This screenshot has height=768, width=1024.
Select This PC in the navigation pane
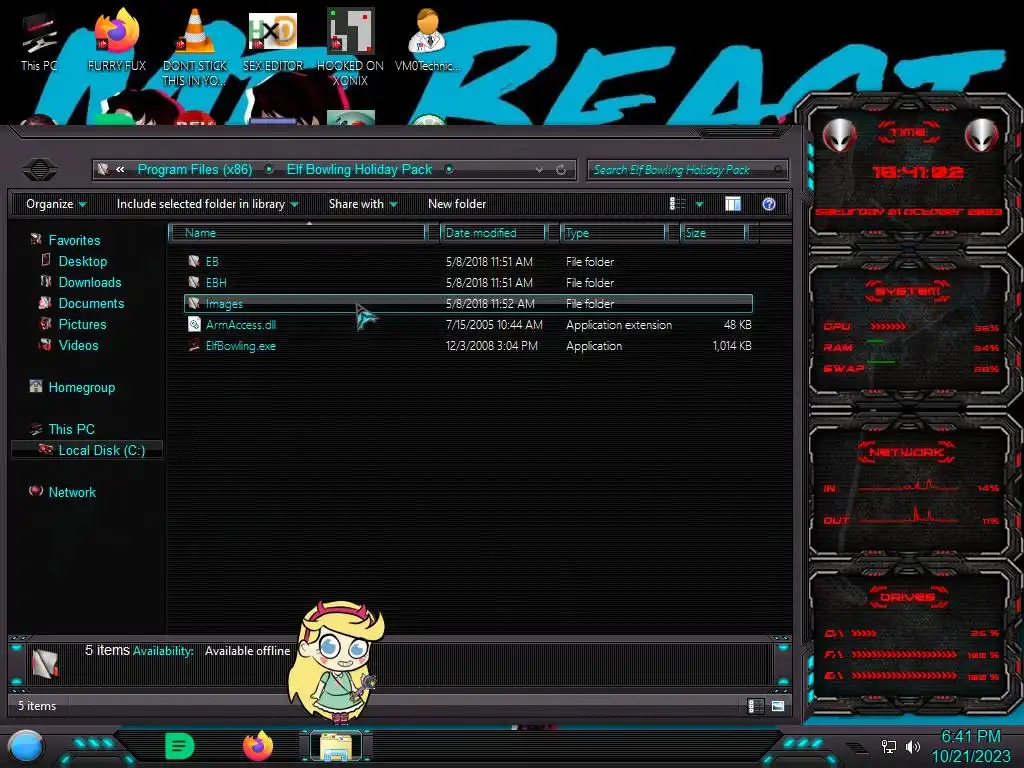(x=72, y=429)
